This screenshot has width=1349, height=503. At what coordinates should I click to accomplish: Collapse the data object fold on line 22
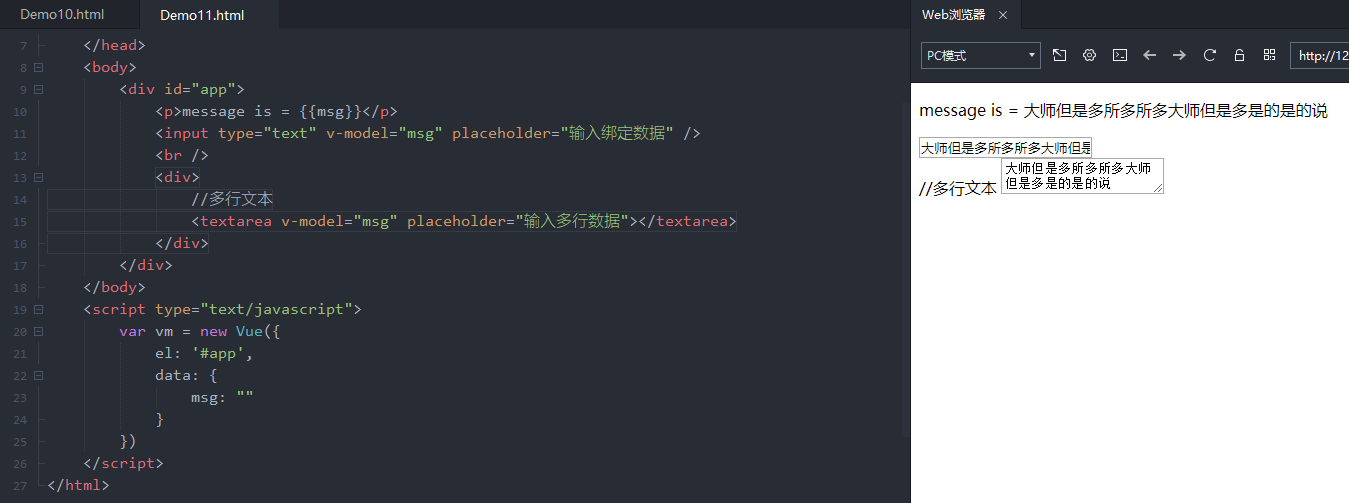[39, 375]
